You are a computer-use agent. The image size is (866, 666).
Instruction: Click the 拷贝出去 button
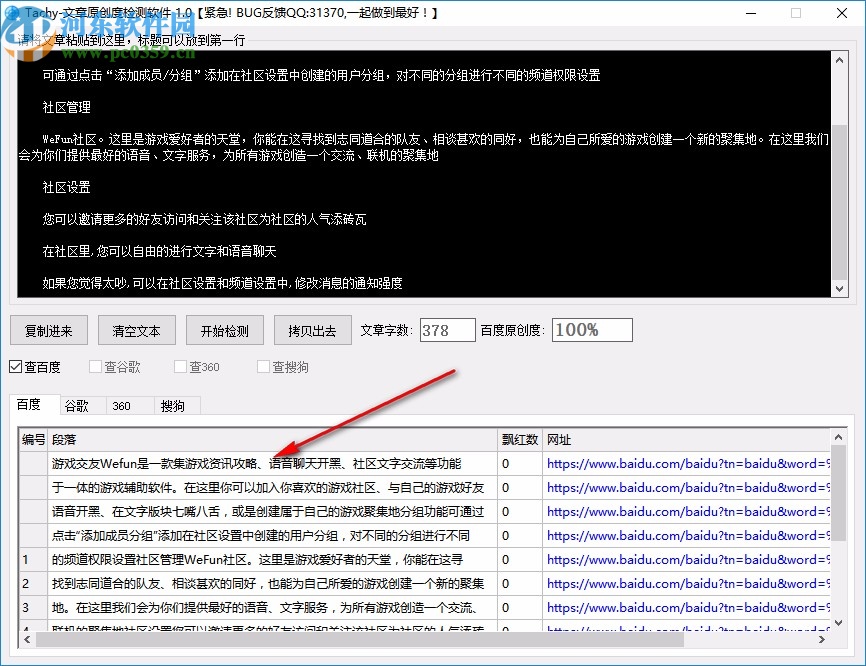(x=312, y=331)
